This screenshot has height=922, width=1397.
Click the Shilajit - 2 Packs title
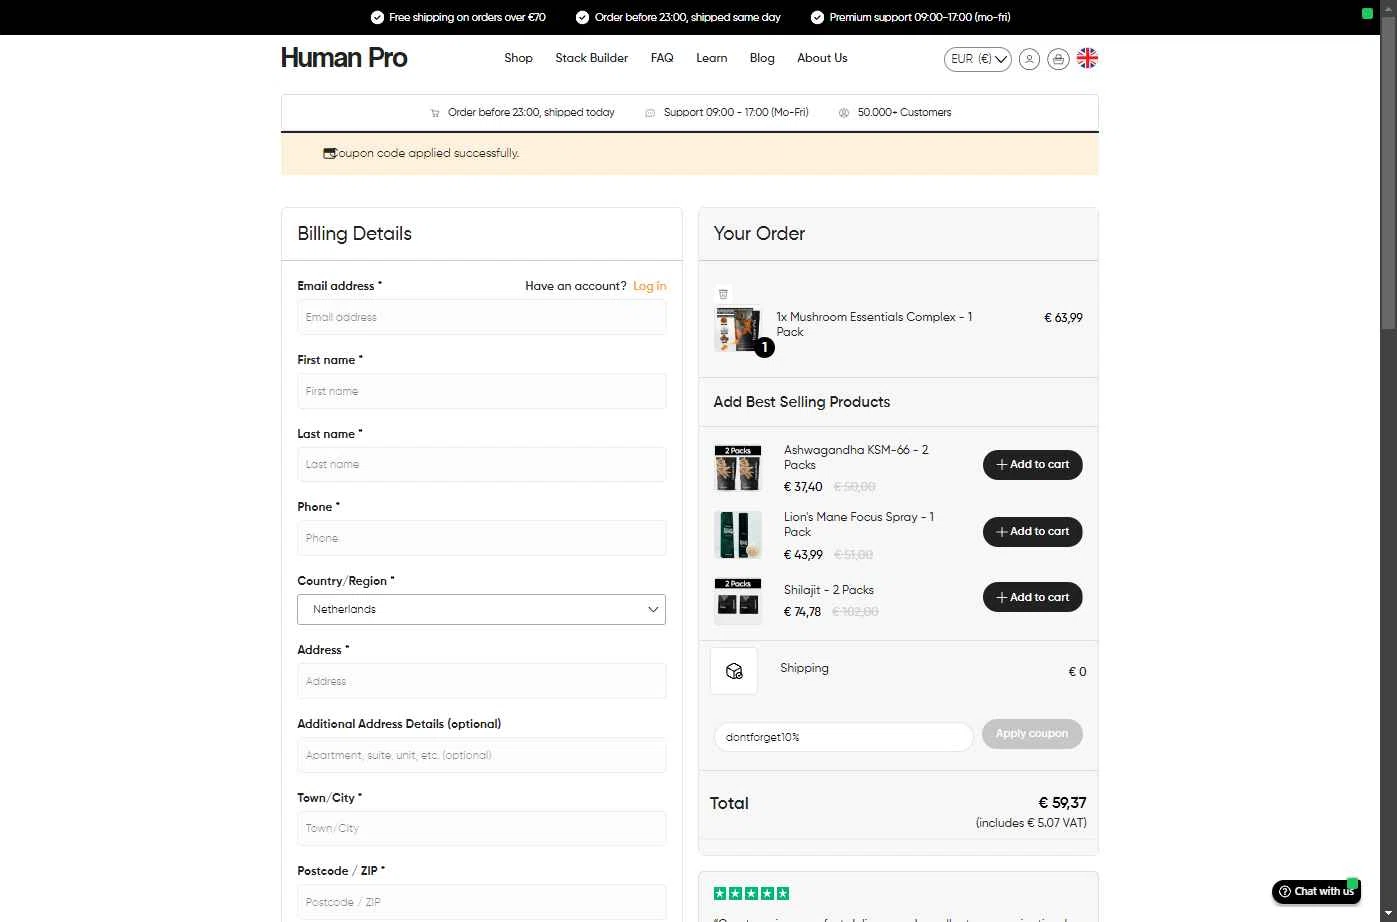828,590
